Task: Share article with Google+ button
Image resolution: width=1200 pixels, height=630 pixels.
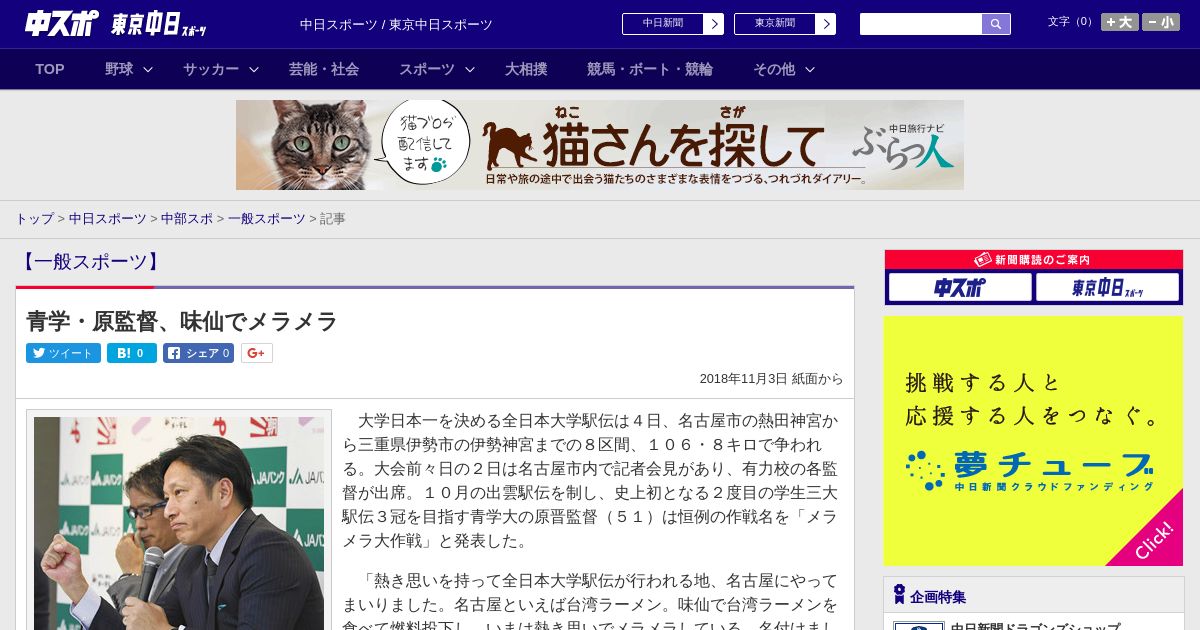Action: coord(257,353)
